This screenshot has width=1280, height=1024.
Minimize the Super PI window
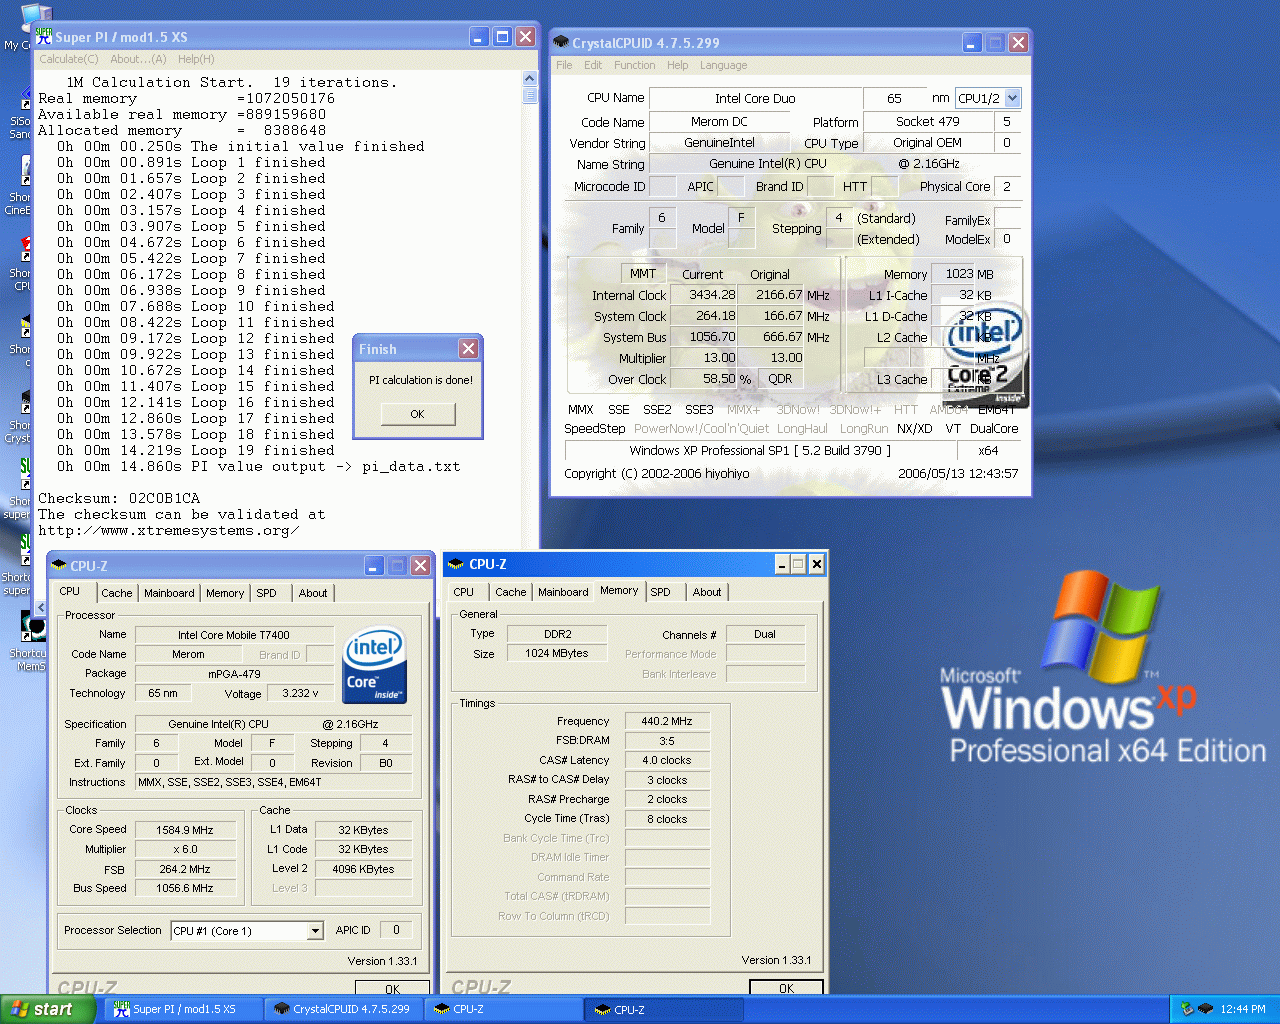tap(480, 37)
